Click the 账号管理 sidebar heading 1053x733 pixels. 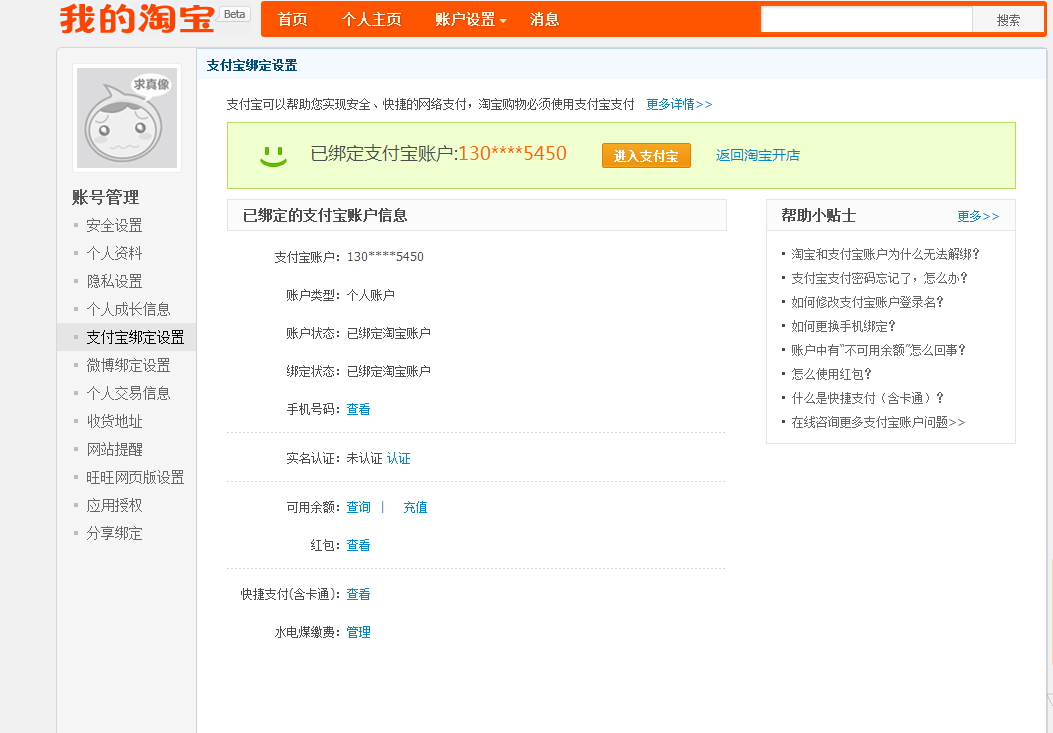(x=105, y=198)
